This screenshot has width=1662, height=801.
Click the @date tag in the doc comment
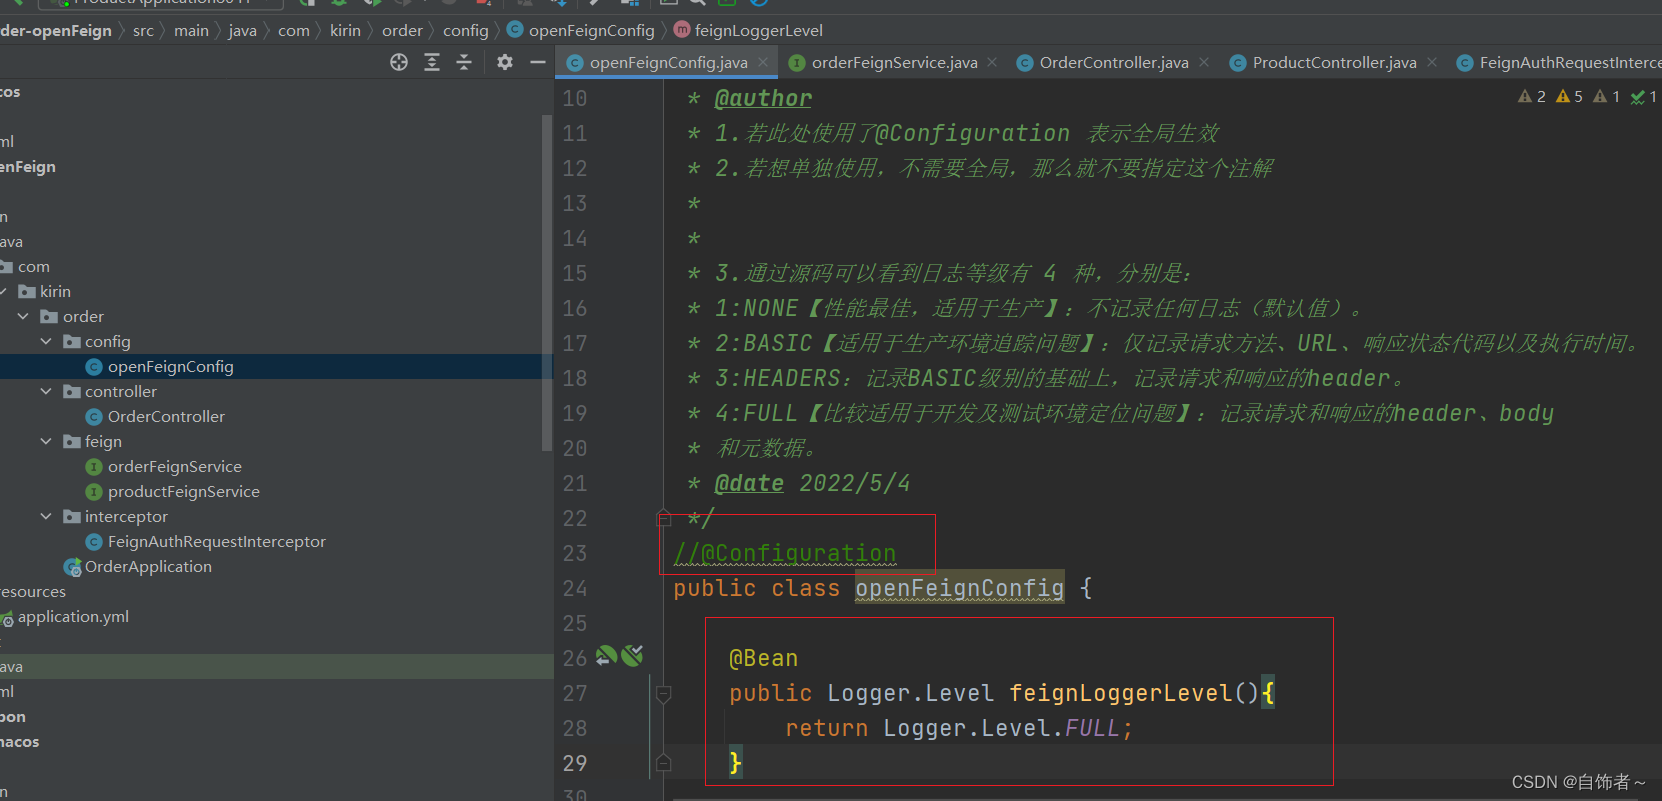[x=749, y=483]
